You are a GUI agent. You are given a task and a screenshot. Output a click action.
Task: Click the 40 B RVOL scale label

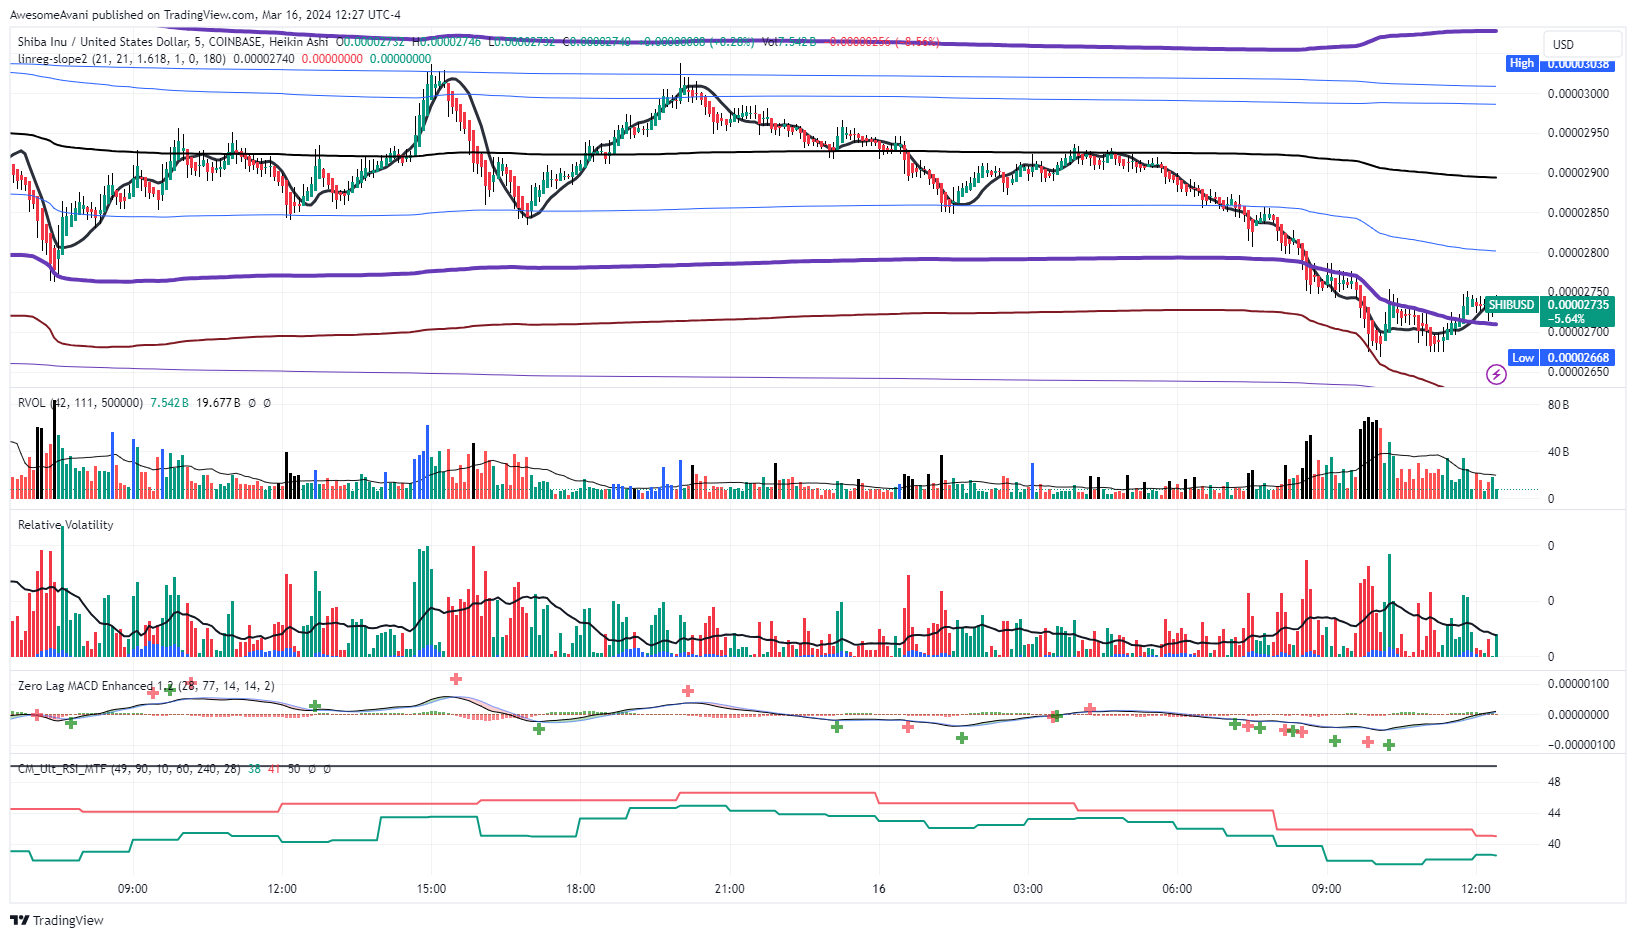coord(1558,452)
